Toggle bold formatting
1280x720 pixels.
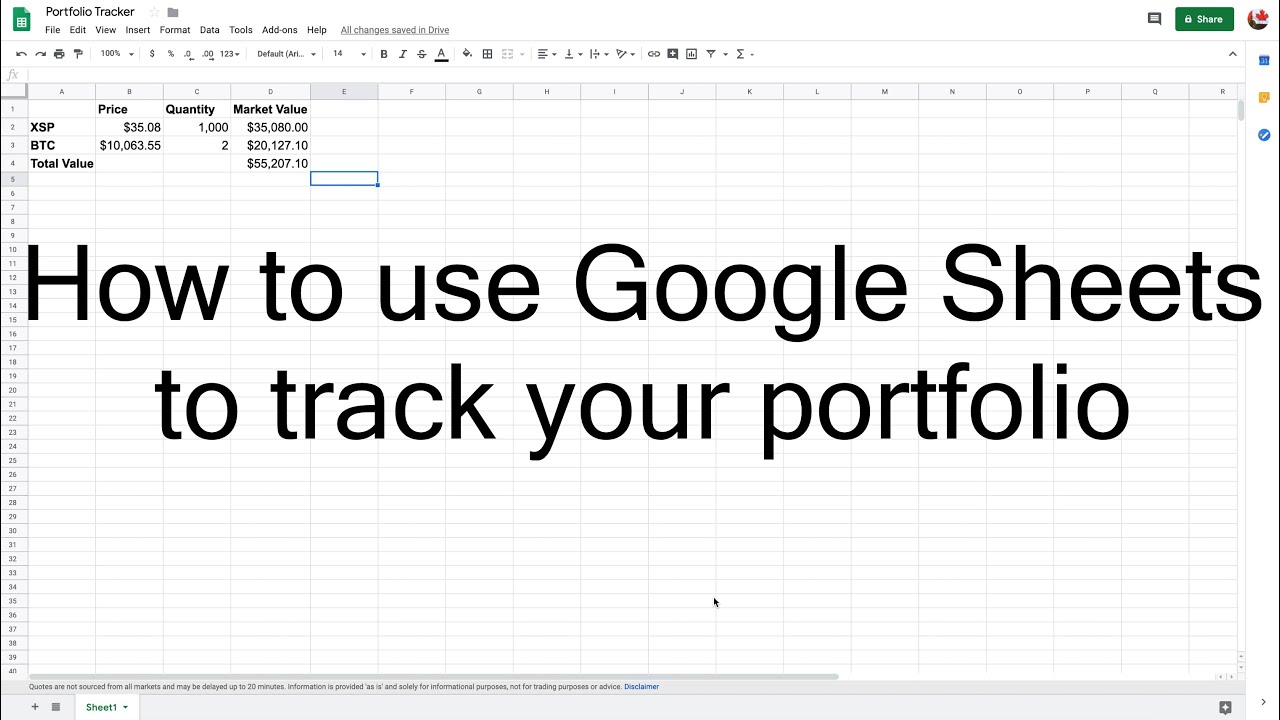pyautogui.click(x=384, y=54)
